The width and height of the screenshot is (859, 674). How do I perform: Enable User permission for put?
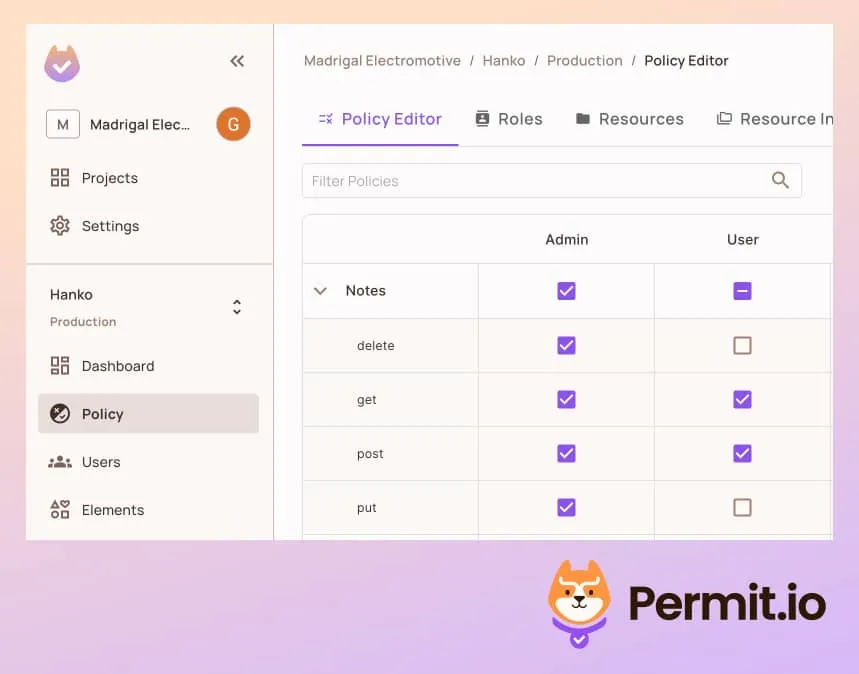(x=742, y=507)
